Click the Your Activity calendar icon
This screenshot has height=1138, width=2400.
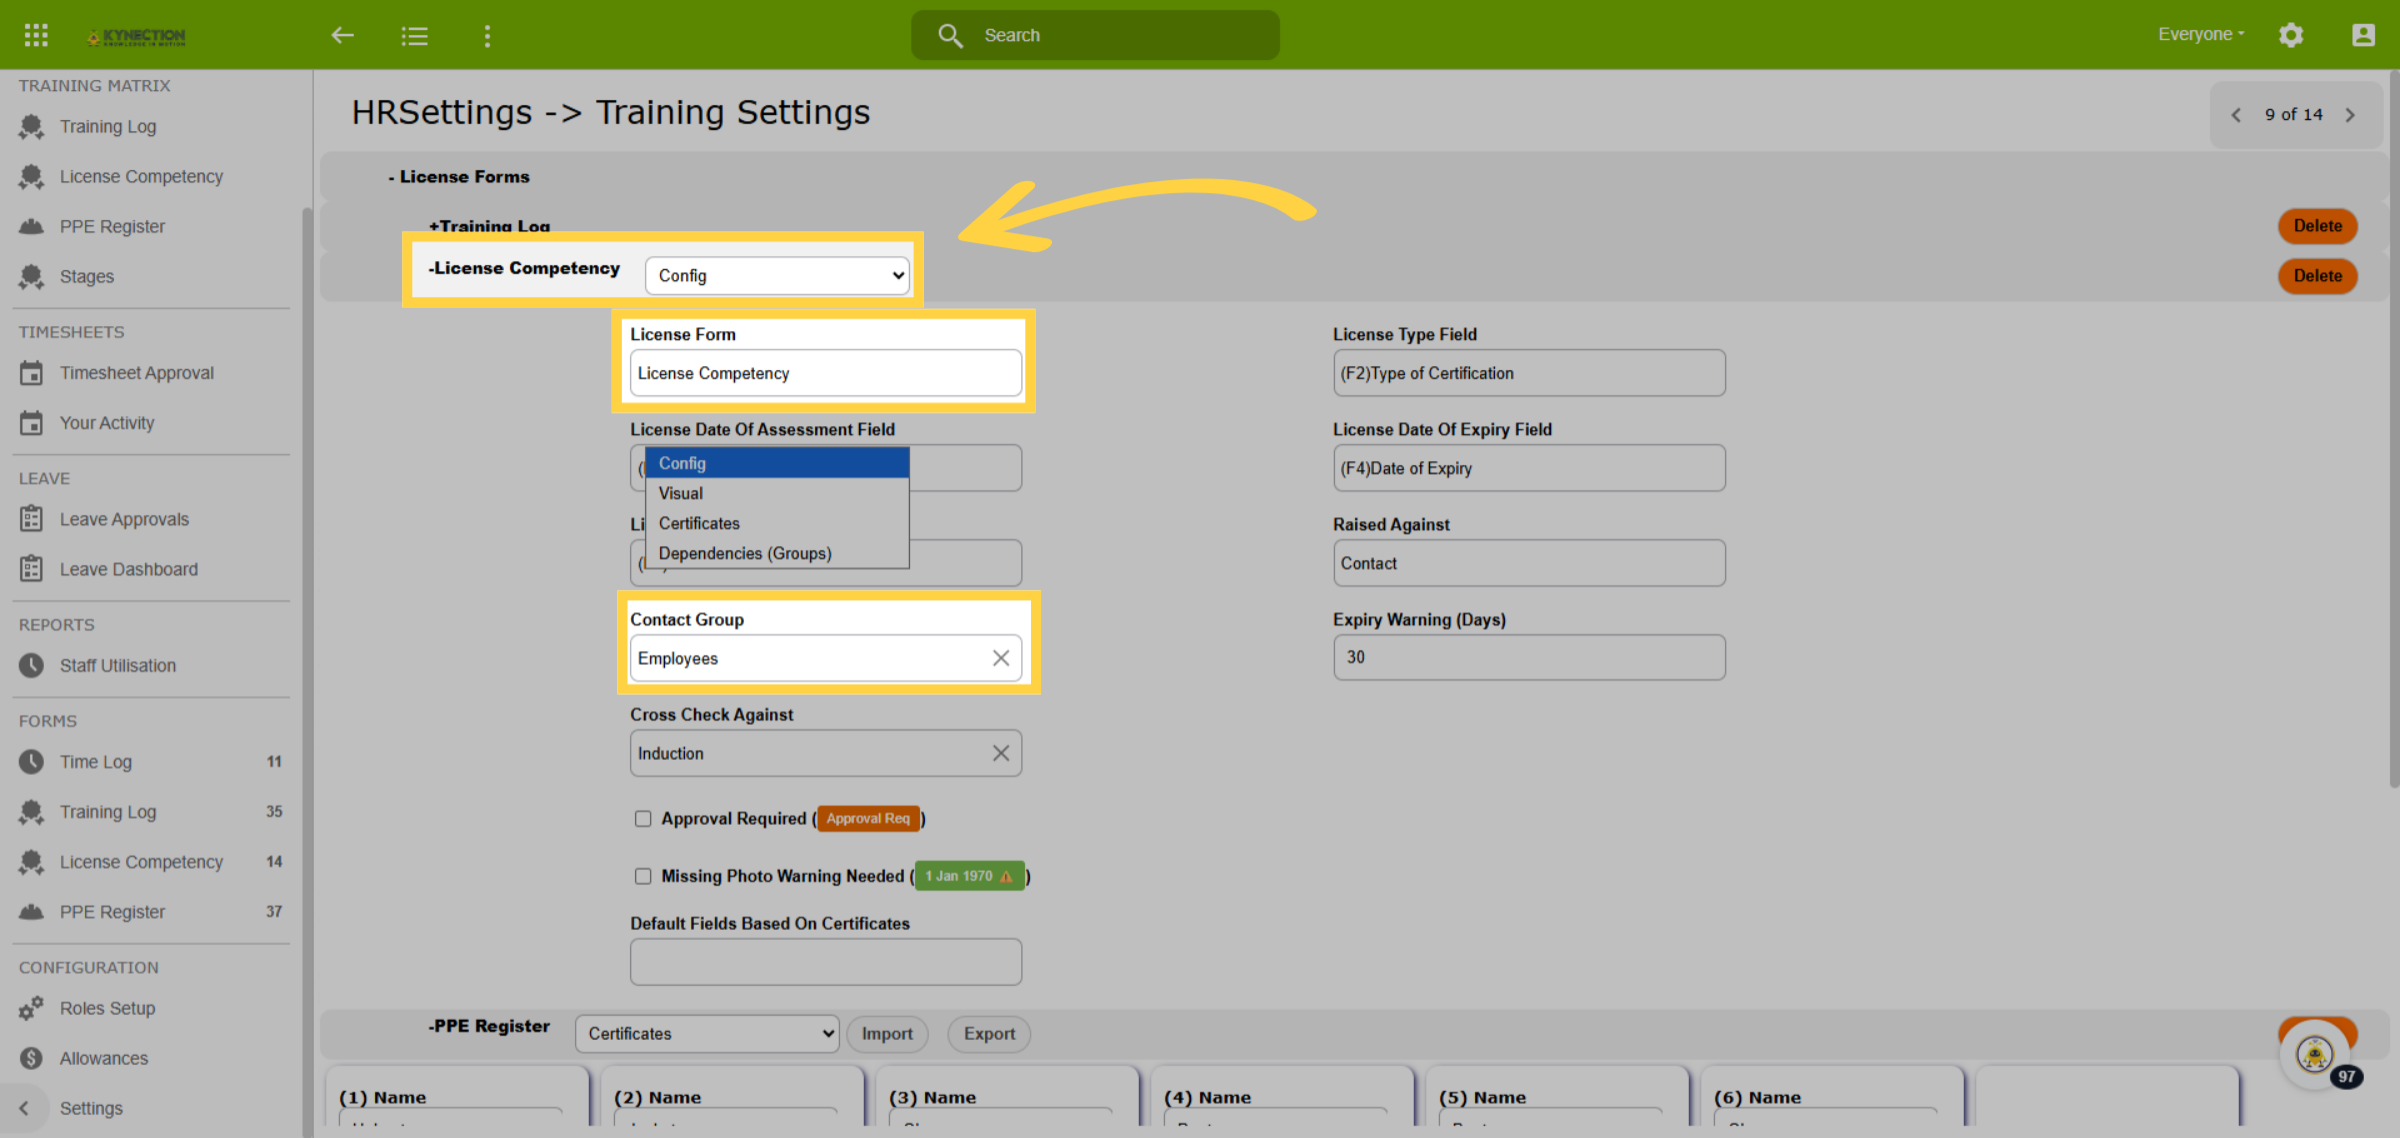coord(31,423)
